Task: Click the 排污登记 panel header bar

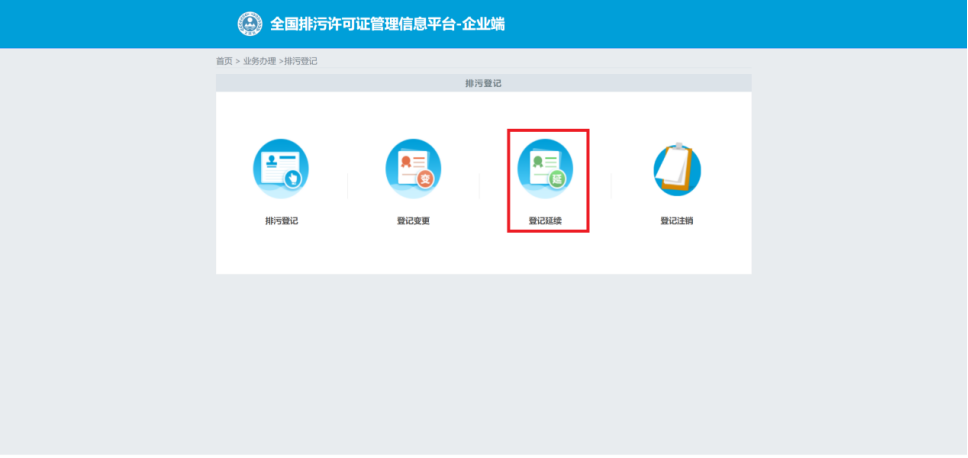Action: click(x=483, y=83)
